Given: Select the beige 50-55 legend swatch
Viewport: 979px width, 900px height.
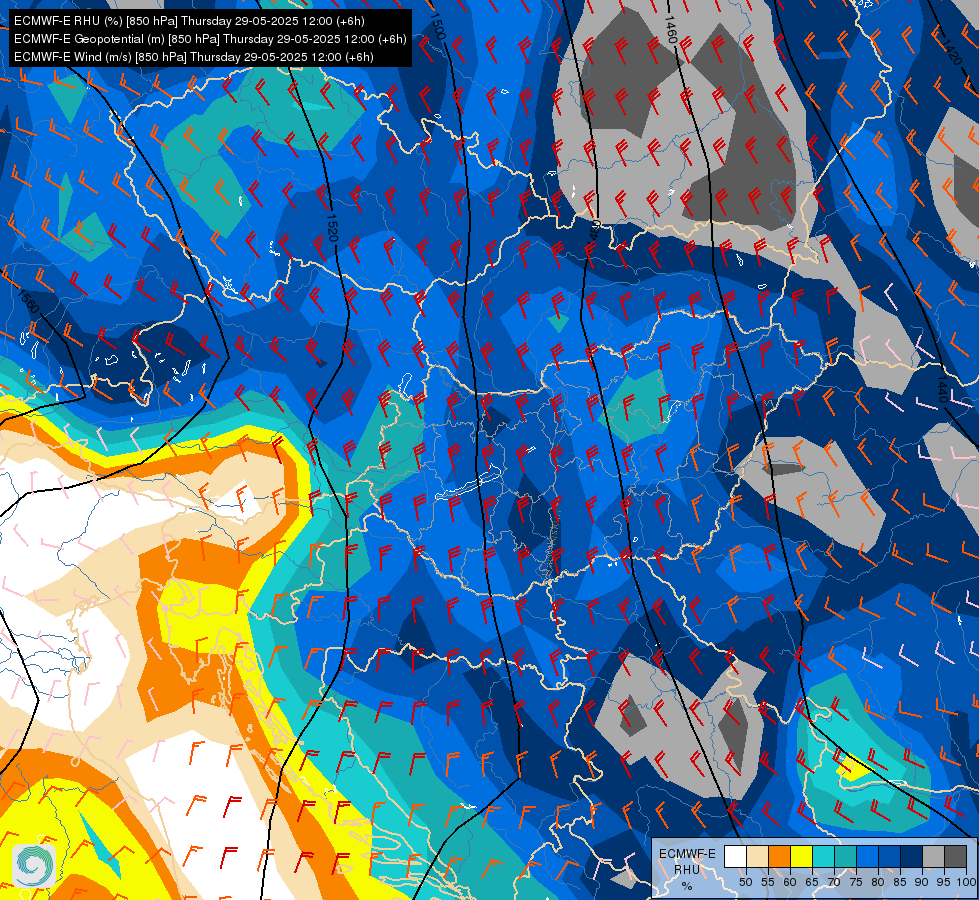Looking at the screenshot, I should 757,857.
